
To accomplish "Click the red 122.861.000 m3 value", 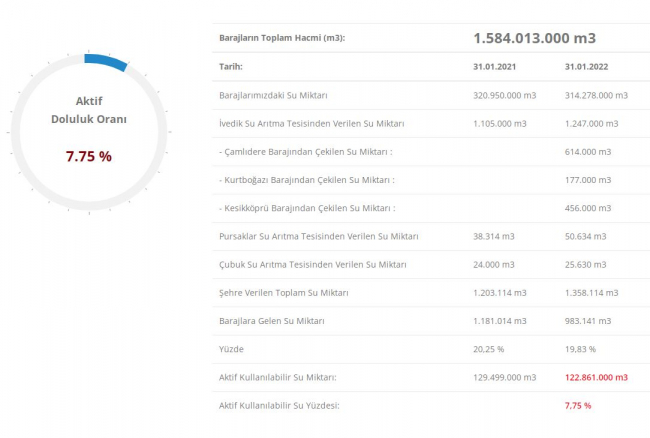I will coord(596,377).
